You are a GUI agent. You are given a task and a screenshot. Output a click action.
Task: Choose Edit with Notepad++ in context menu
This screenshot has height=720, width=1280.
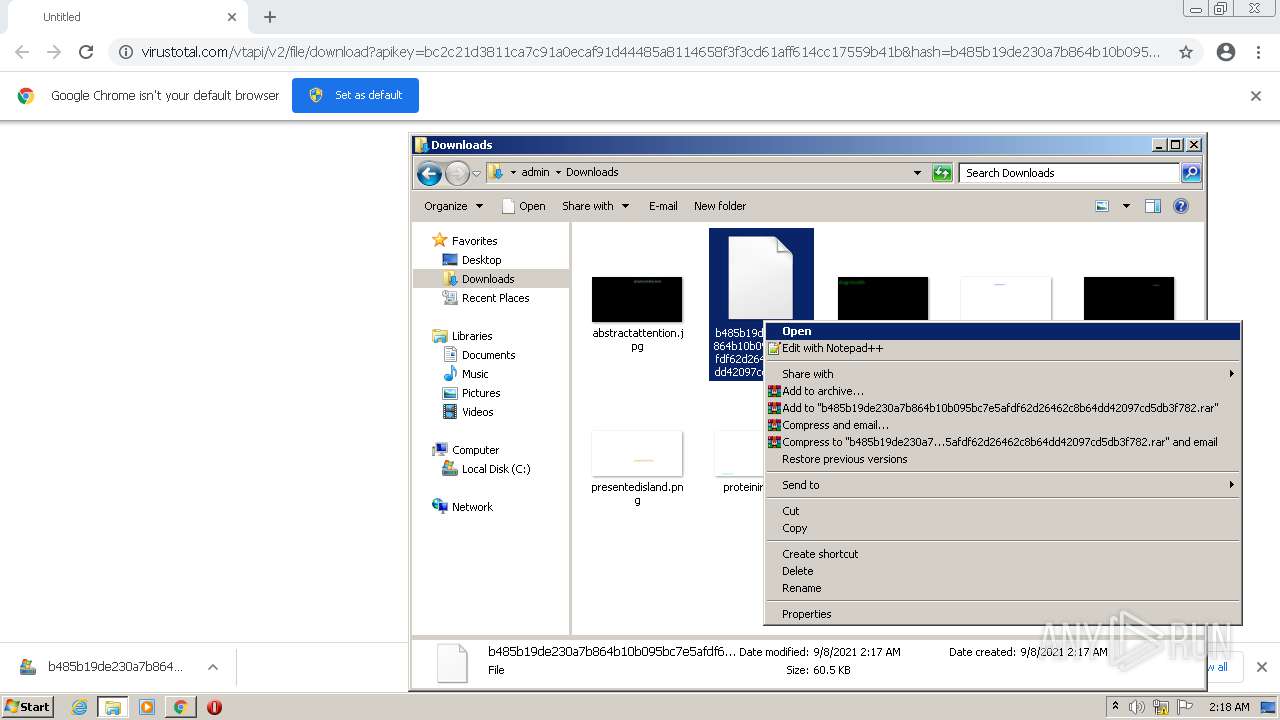point(1002,348)
